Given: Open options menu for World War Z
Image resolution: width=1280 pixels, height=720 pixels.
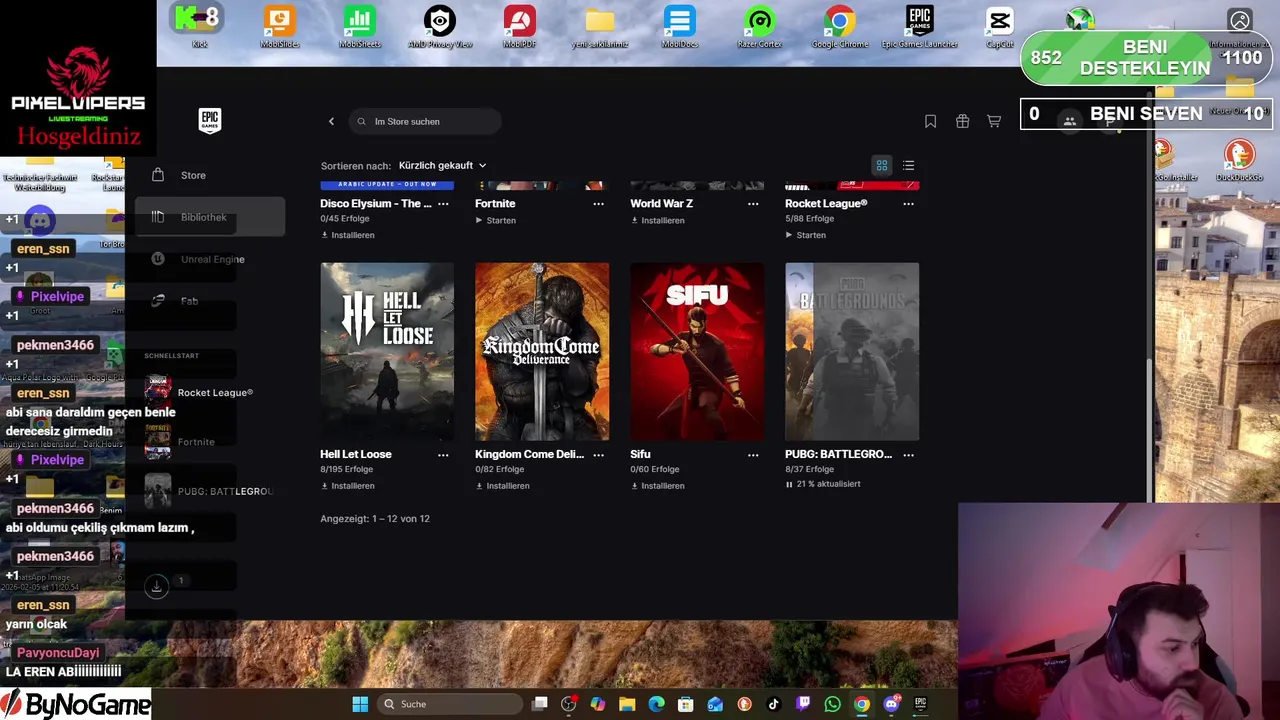Looking at the screenshot, I should pyautogui.click(x=753, y=203).
